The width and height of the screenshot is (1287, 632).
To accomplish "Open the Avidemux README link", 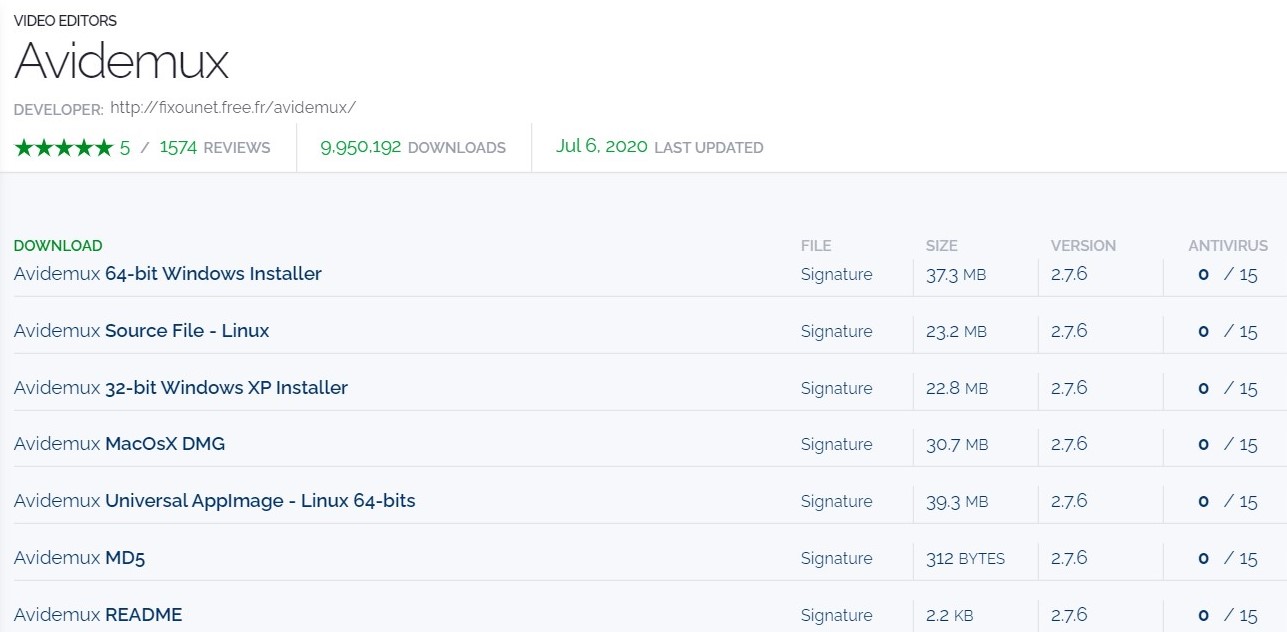I will [x=98, y=615].
